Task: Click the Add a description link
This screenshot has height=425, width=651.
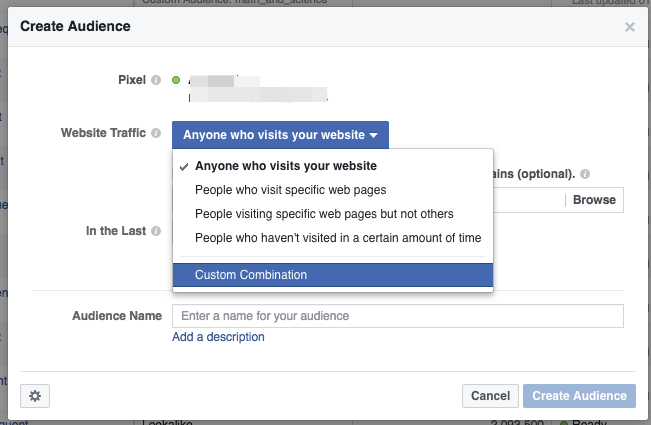Action: click(x=218, y=337)
